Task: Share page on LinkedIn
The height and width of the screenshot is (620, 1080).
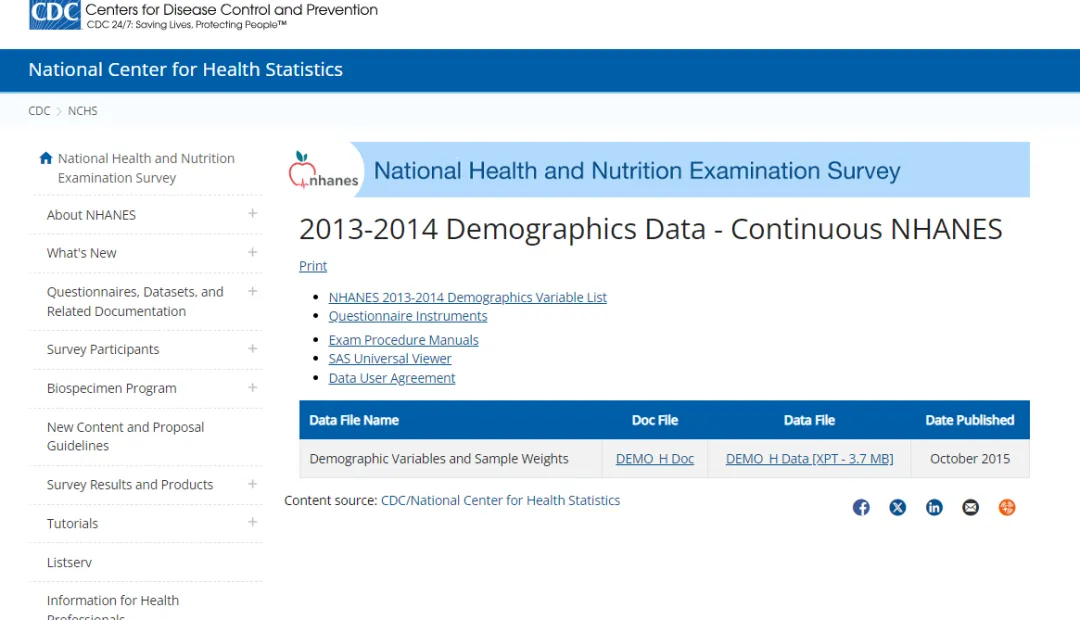Action: click(934, 508)
